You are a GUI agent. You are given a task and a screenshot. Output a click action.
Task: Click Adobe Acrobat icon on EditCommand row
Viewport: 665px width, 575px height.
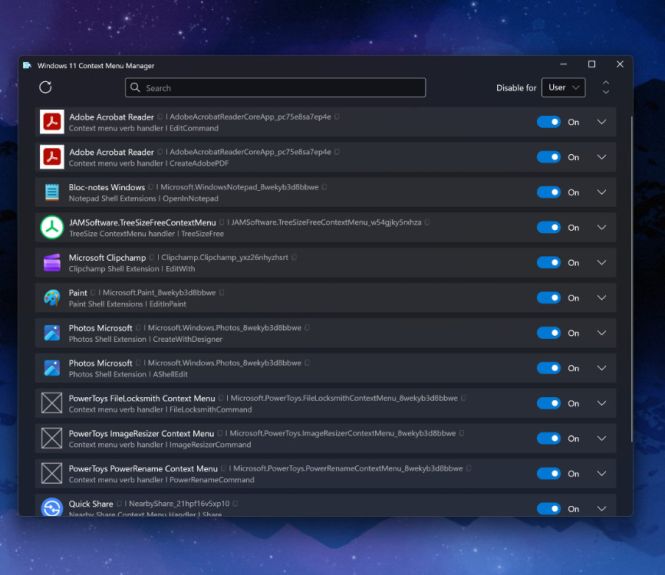point(52,122)
